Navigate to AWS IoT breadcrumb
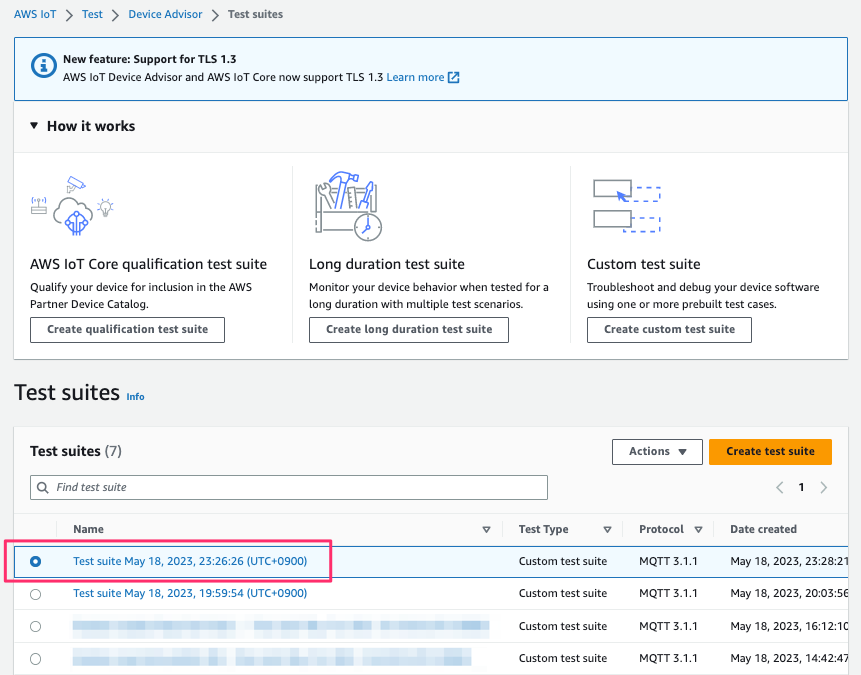 [35, 15]
